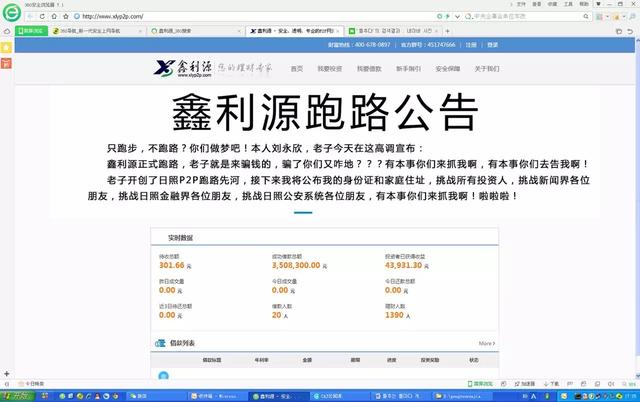Open 我要投资 in site navigation
The image size is (640, 402).
pyautogui.click(x=330, y=69)
